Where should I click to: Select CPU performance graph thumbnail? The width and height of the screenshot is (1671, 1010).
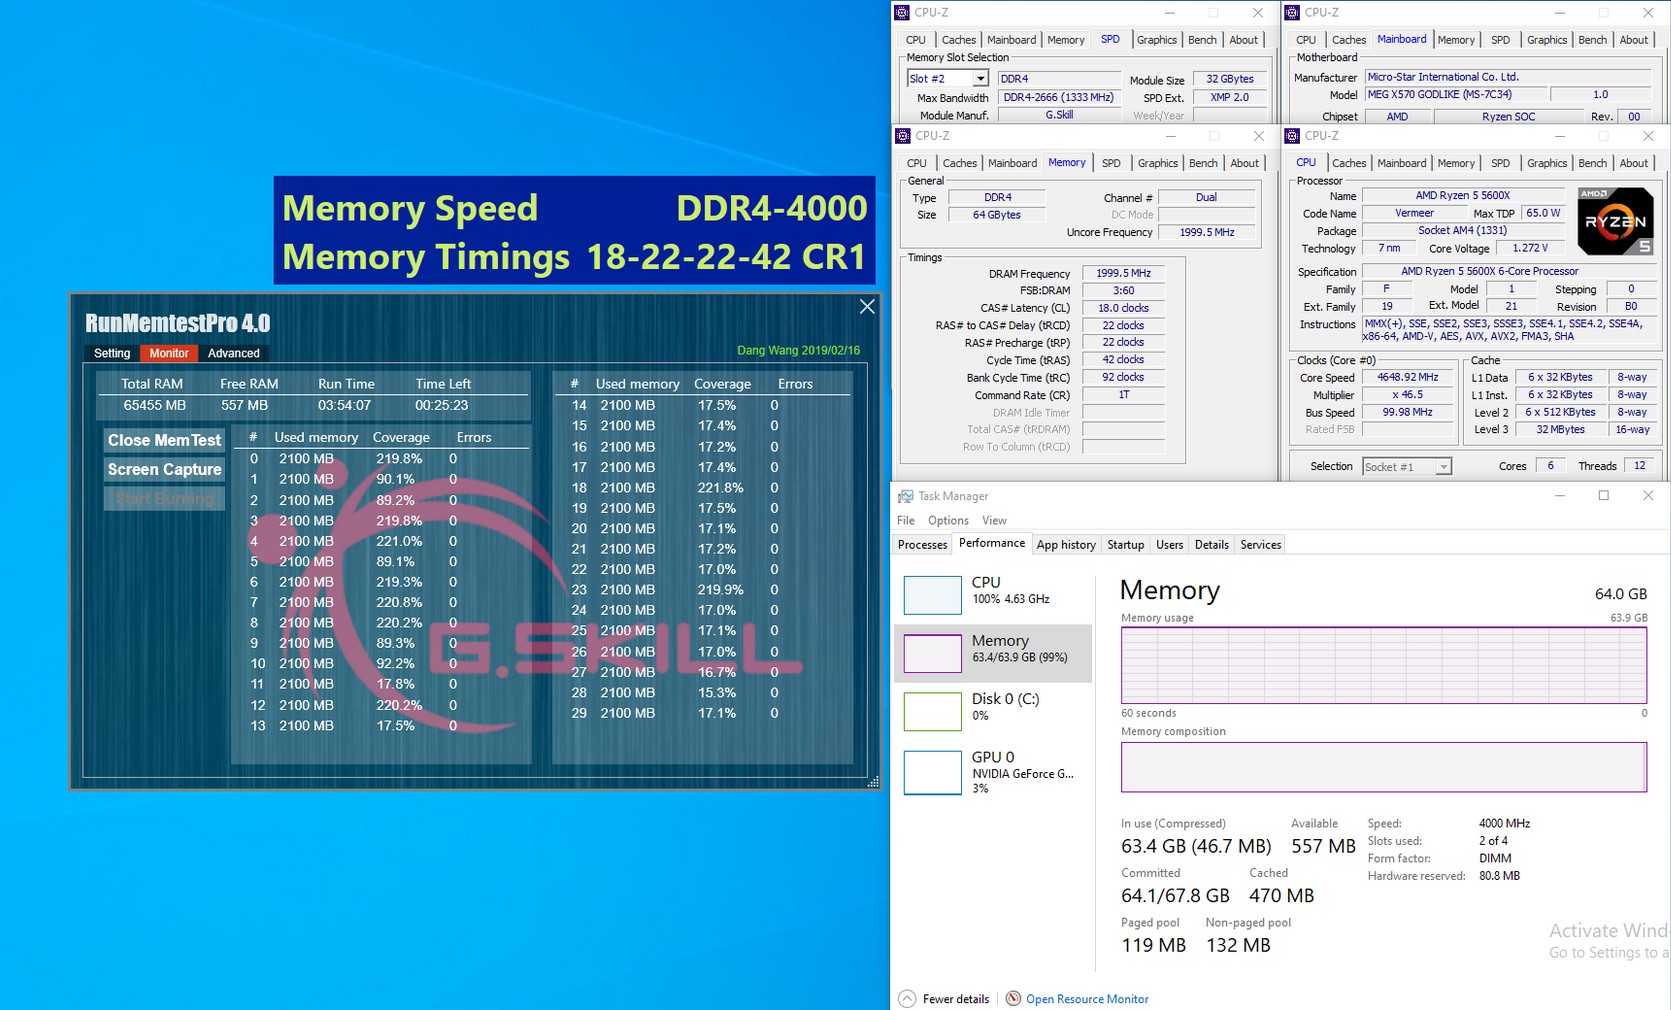click(x=932, y=594)
